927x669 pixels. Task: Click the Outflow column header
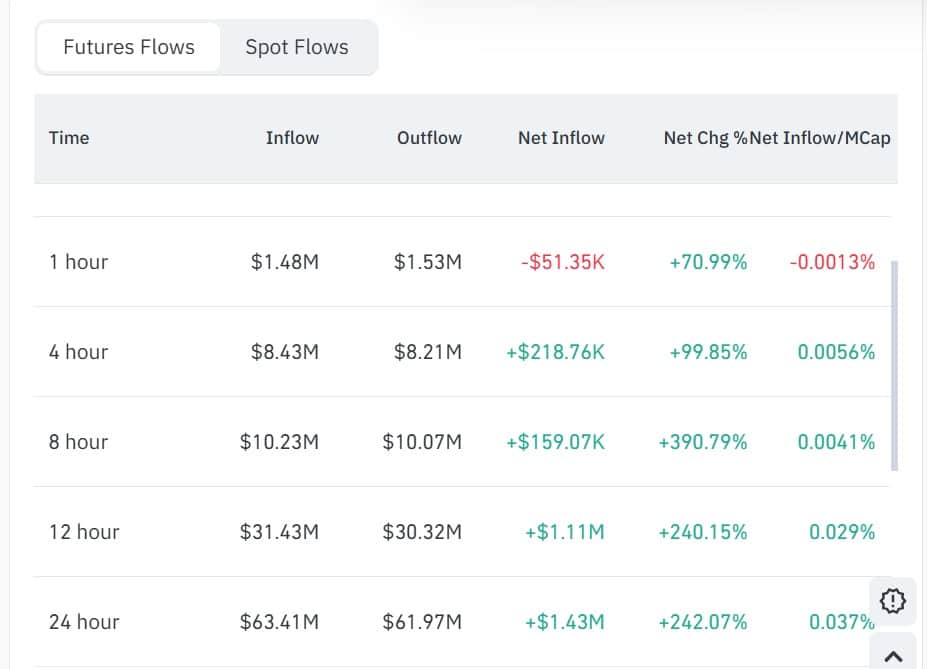click(428, 138)
